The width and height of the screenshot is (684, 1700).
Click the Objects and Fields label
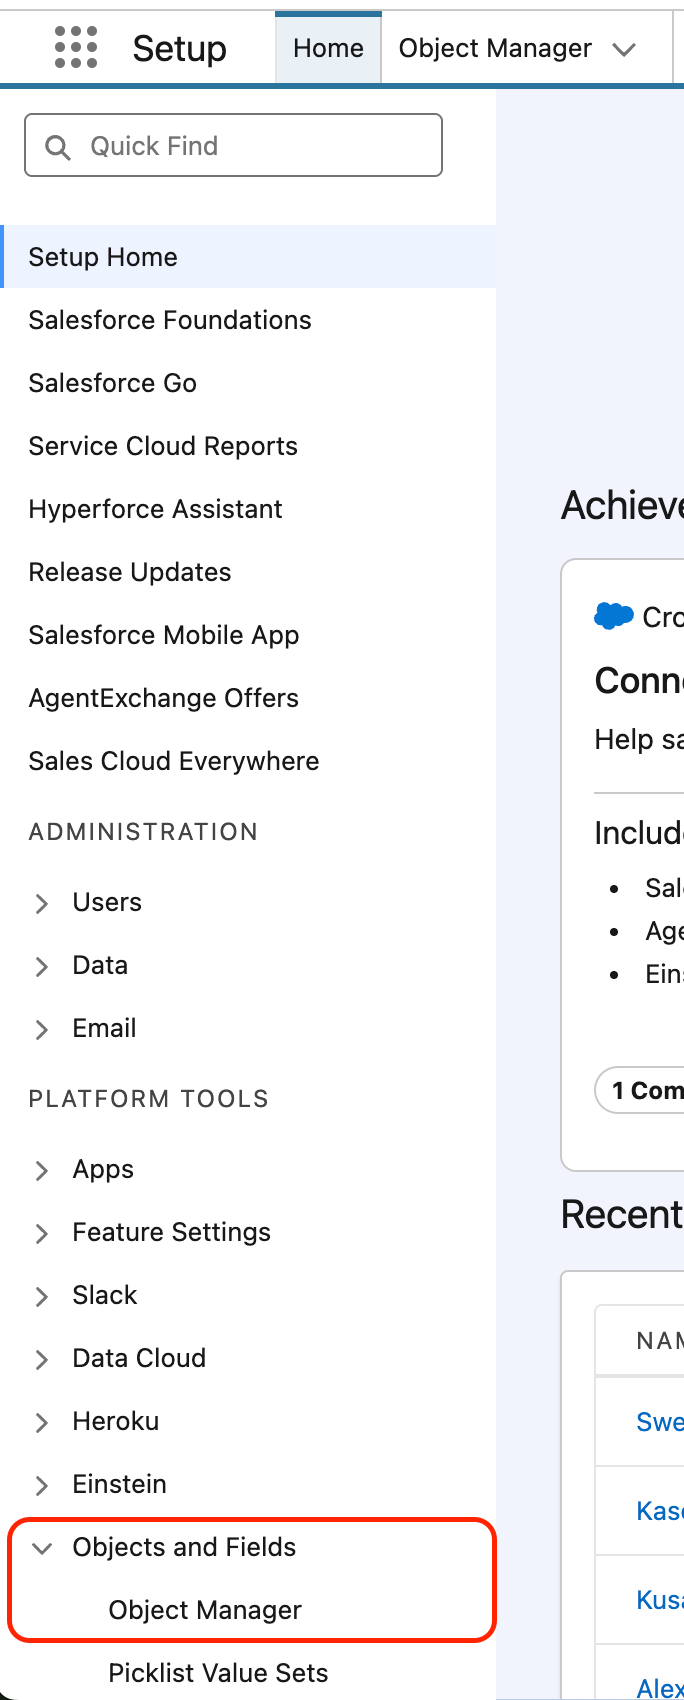point(184,1547)
